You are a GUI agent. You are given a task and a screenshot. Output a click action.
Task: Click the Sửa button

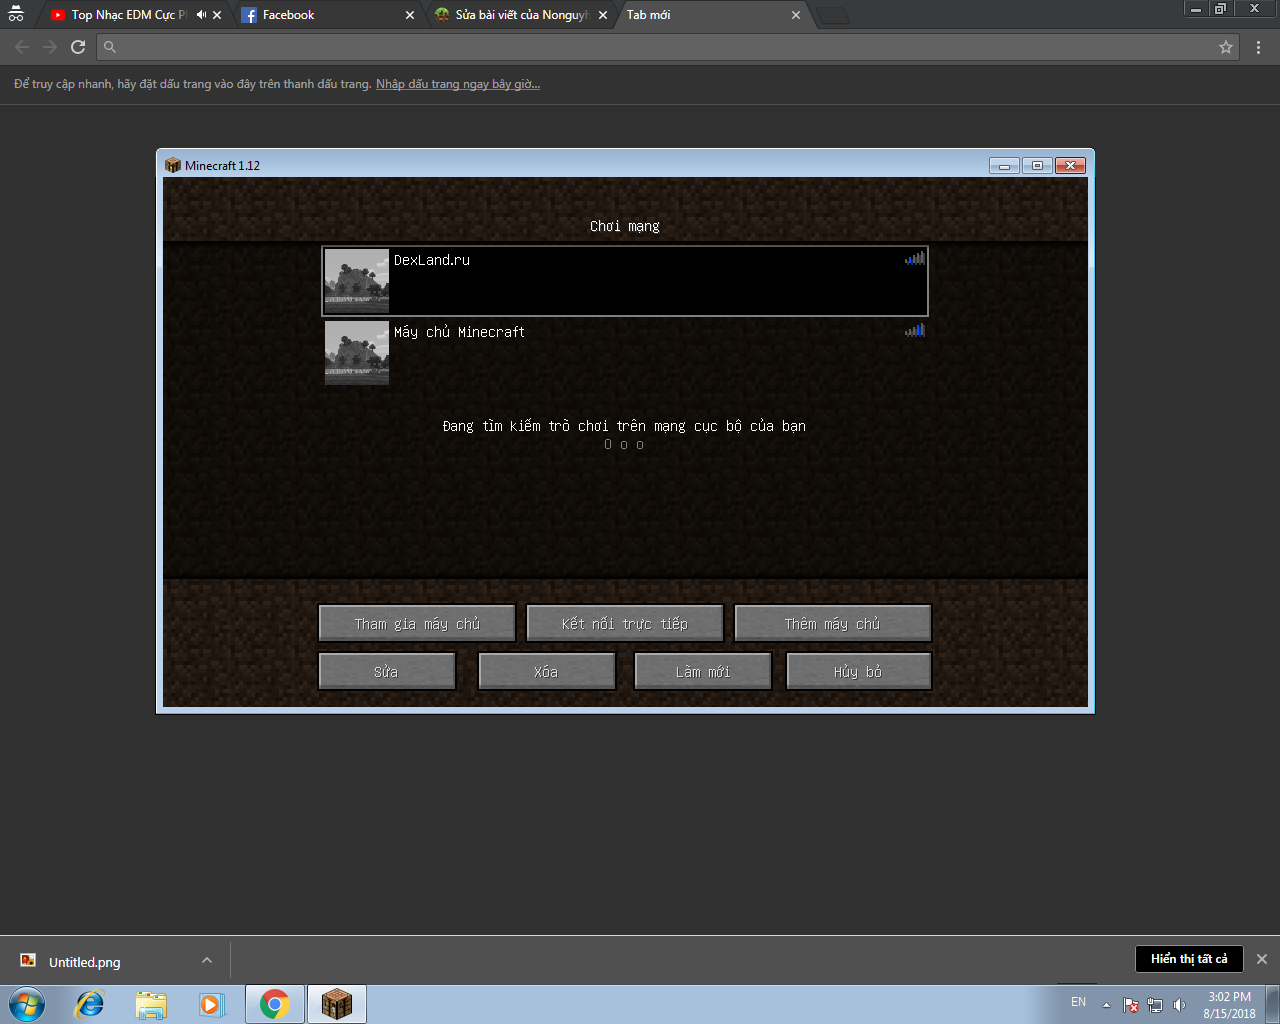[x=387, y=671]
